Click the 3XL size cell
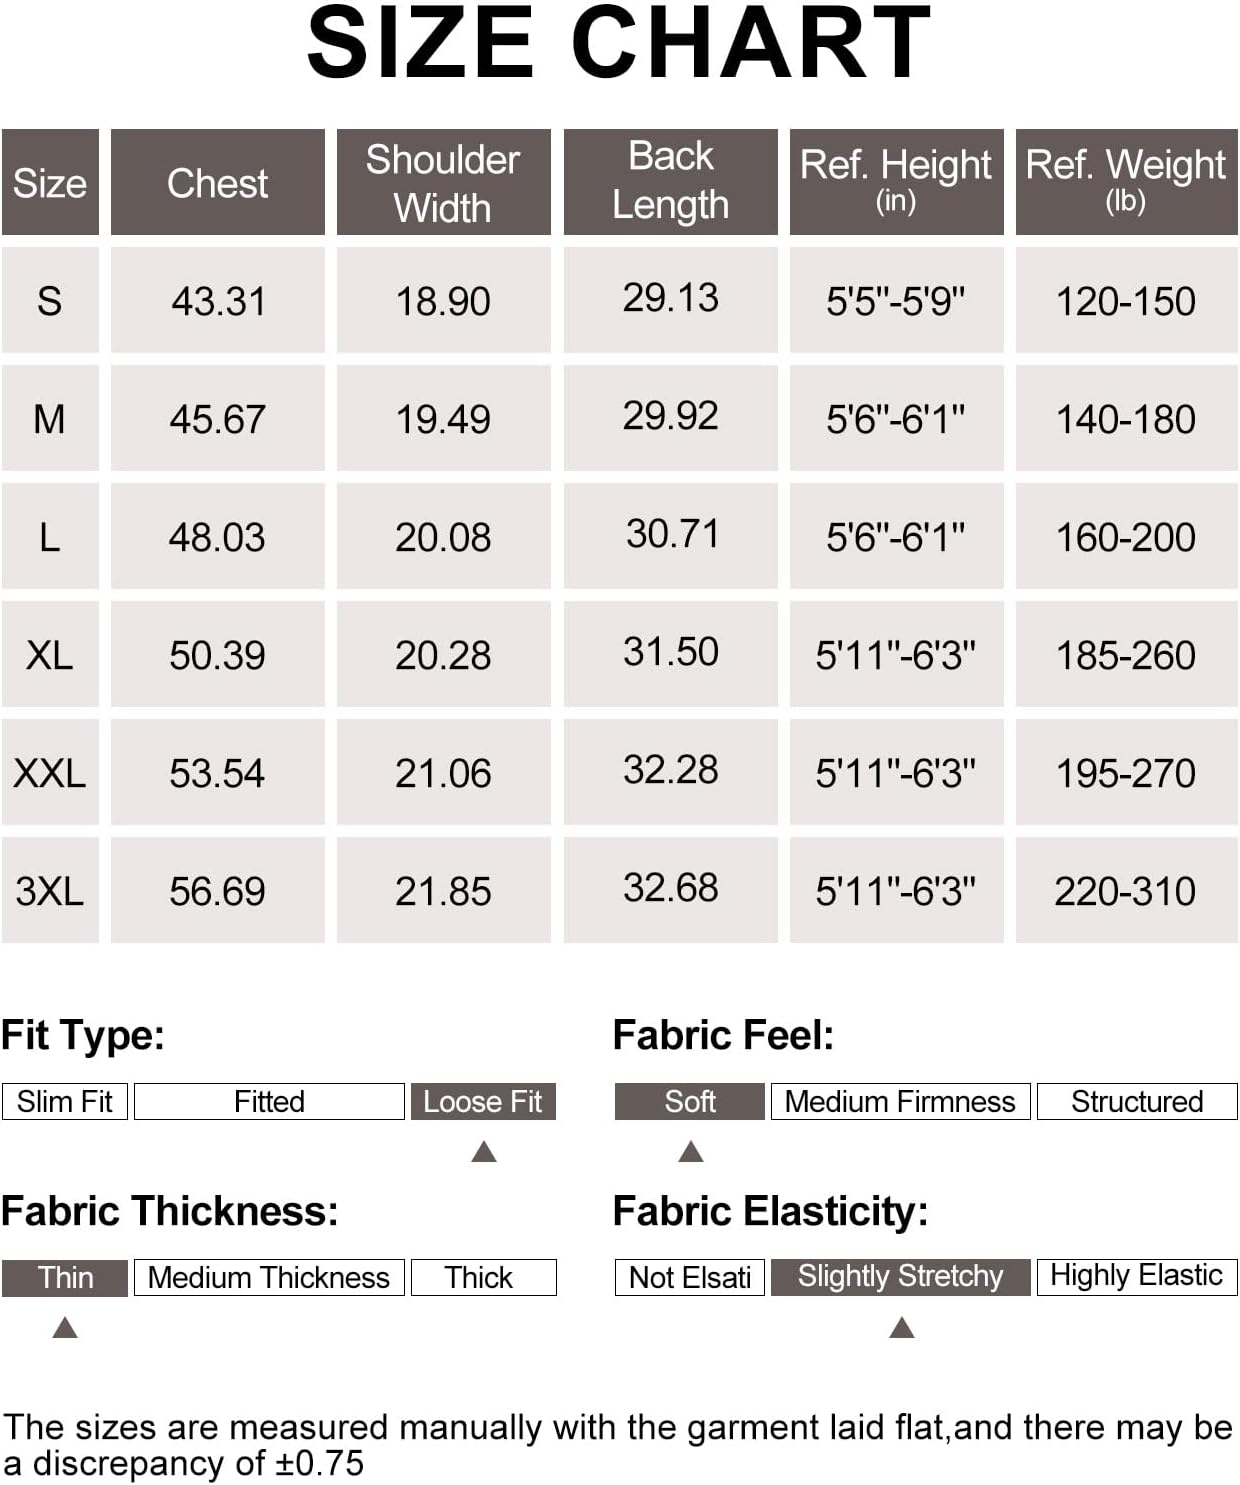This screenshot has width=1240, height=1485. pyautogui.click(x=50, y=890)
